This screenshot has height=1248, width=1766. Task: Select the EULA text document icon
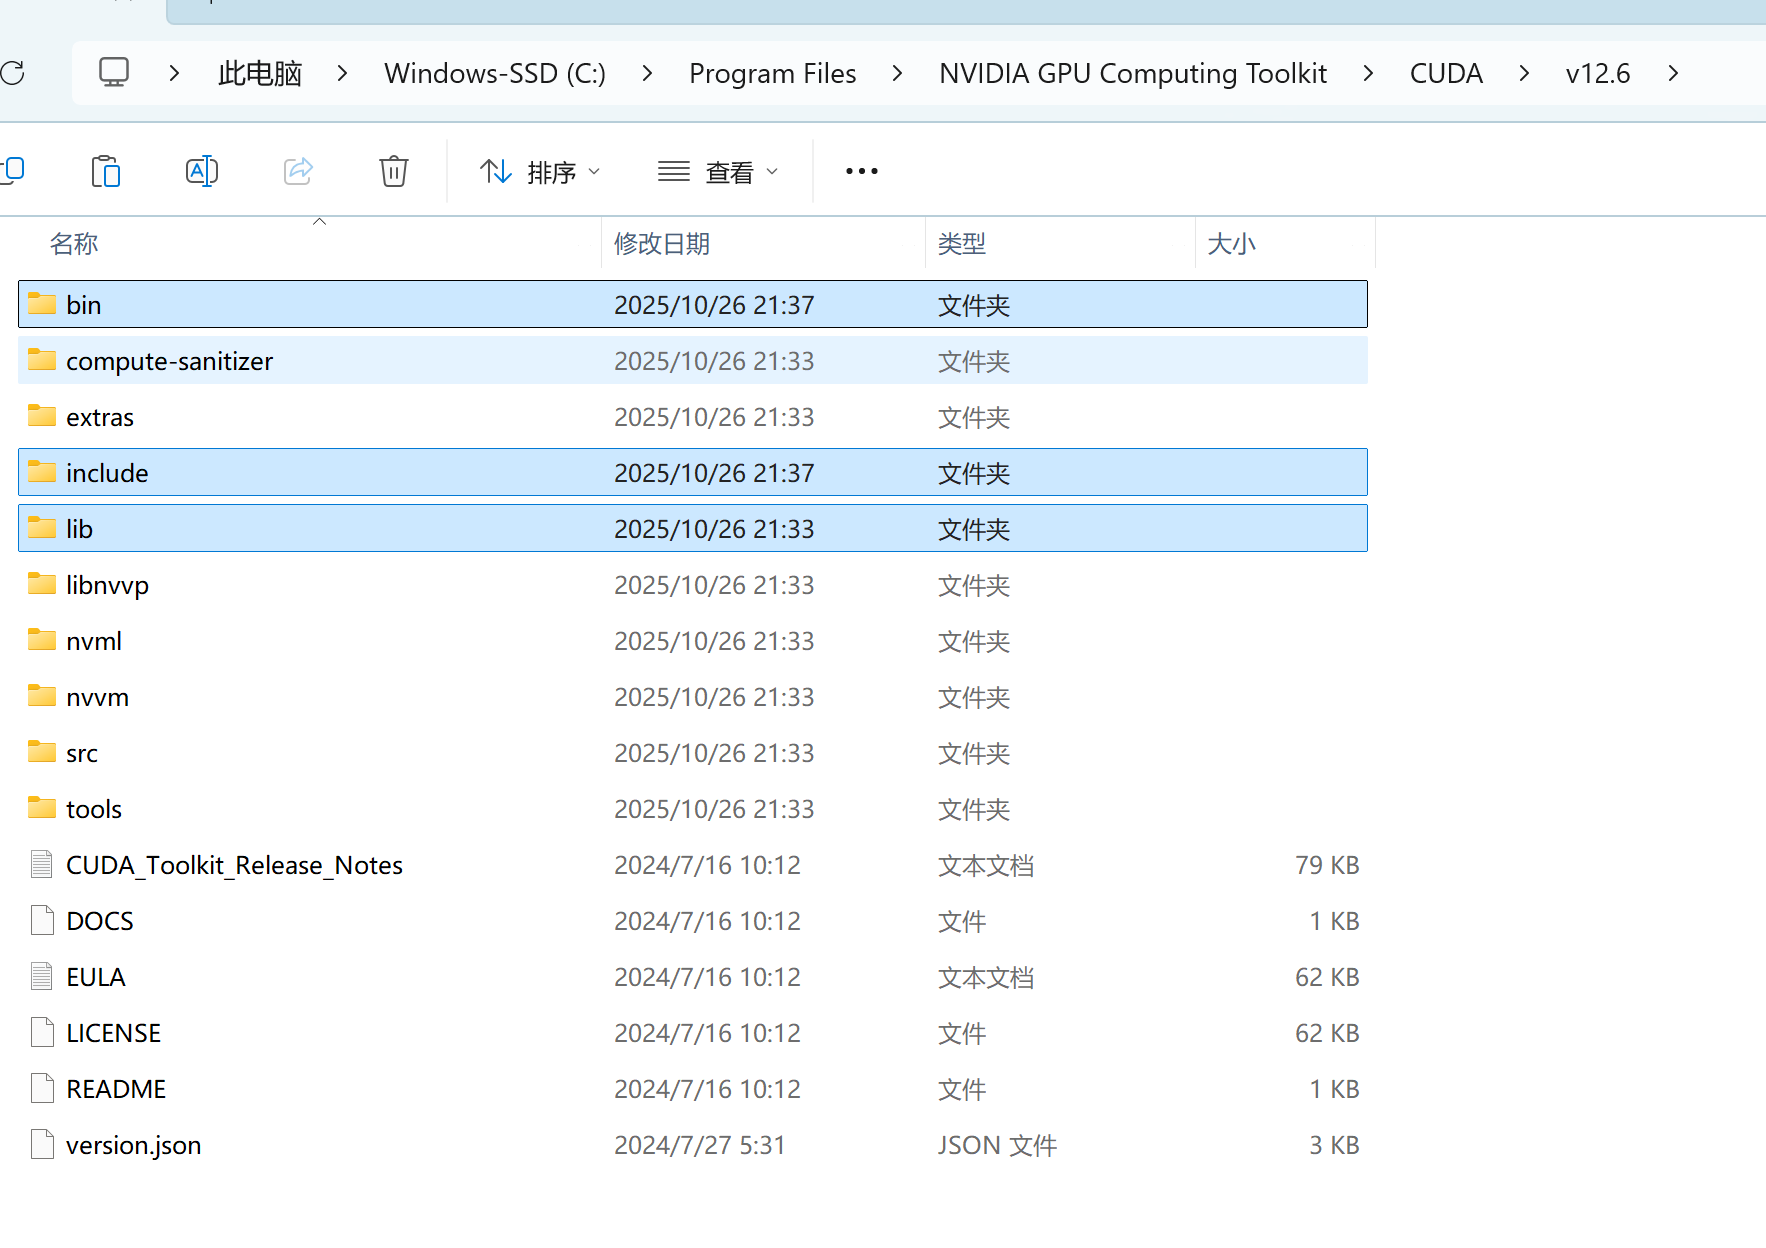click(x=42, y=976)
